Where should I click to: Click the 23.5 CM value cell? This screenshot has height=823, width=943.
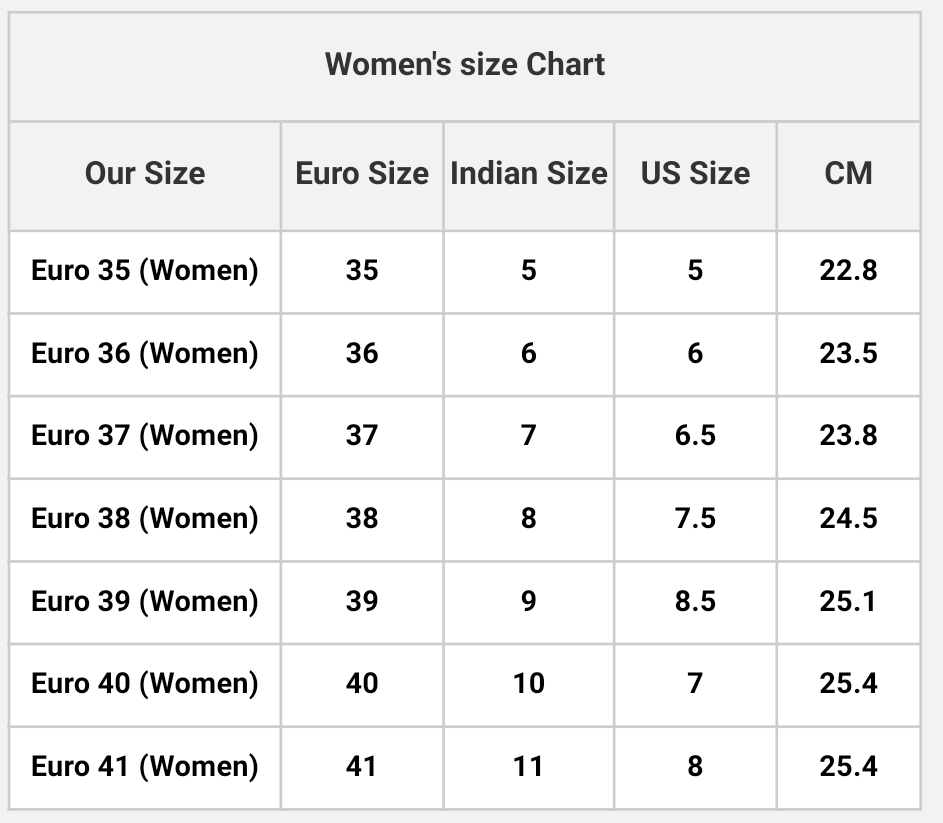[x=848, y=353]
